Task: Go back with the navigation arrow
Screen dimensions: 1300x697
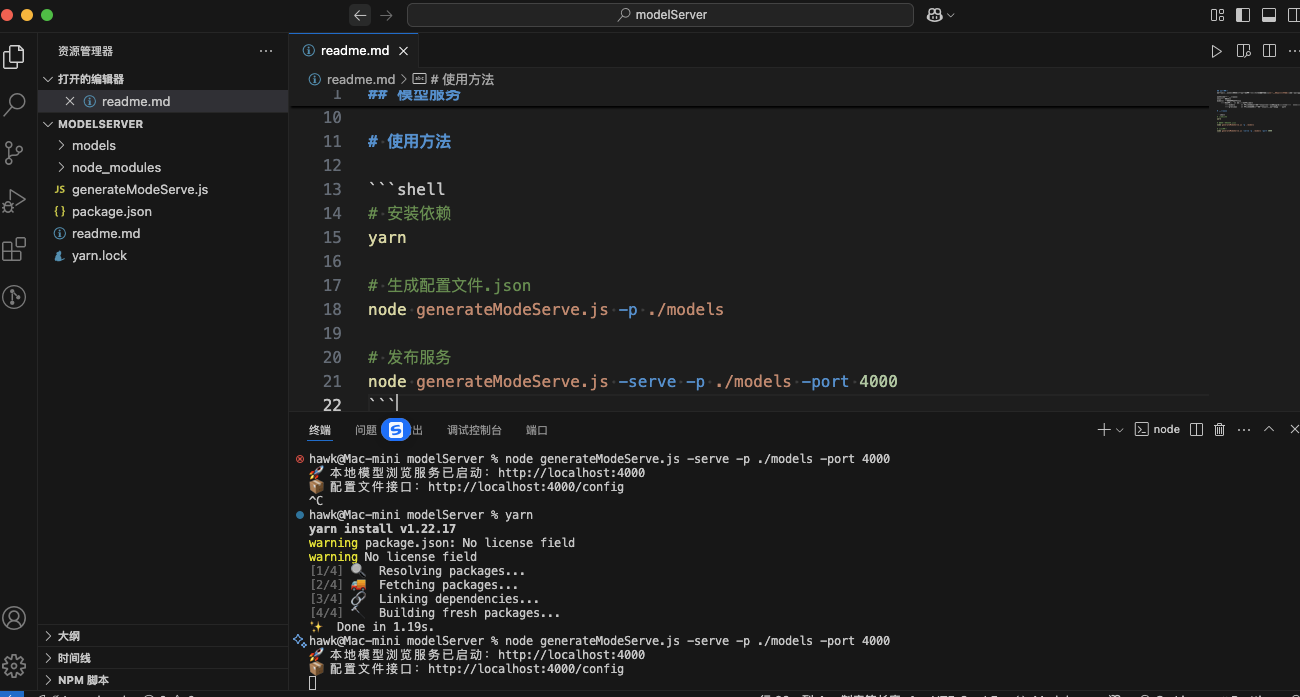Action: 360,15
